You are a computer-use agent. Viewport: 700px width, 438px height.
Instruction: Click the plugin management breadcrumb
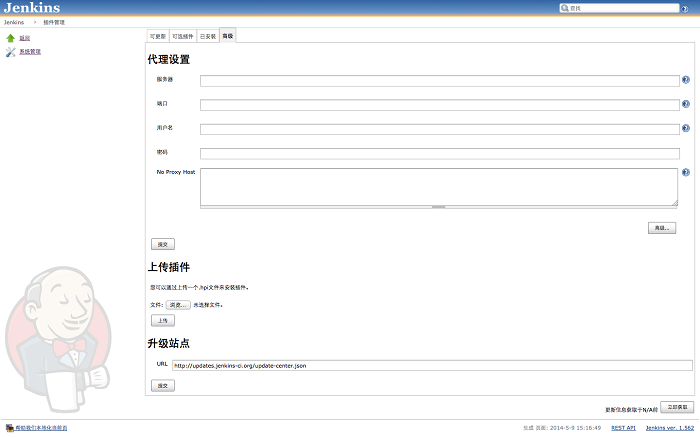click(x=54, y=22)
